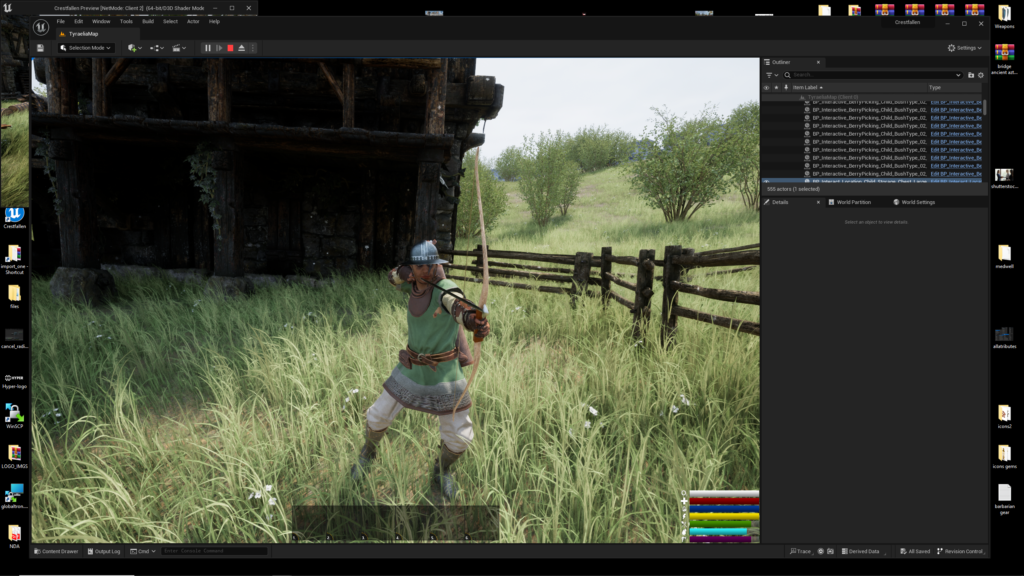This screenshot has width=1024, height=576.
Task: Open Selection Mode dropdown
Action: pyautogui.click(x=86, y=48)
